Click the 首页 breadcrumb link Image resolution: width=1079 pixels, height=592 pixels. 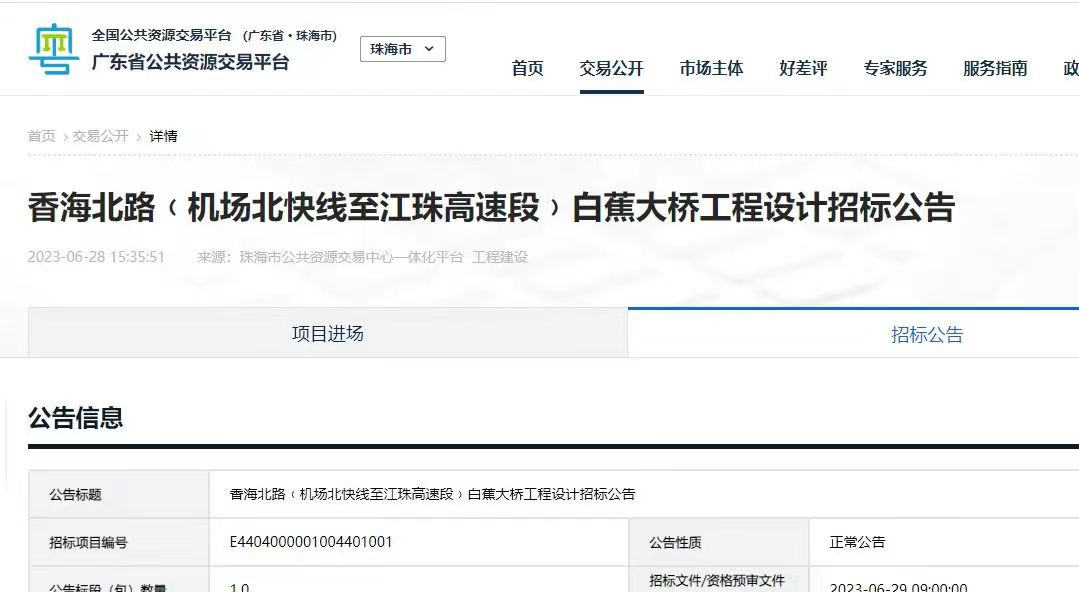pyautogui.click(x=42, y=136)
